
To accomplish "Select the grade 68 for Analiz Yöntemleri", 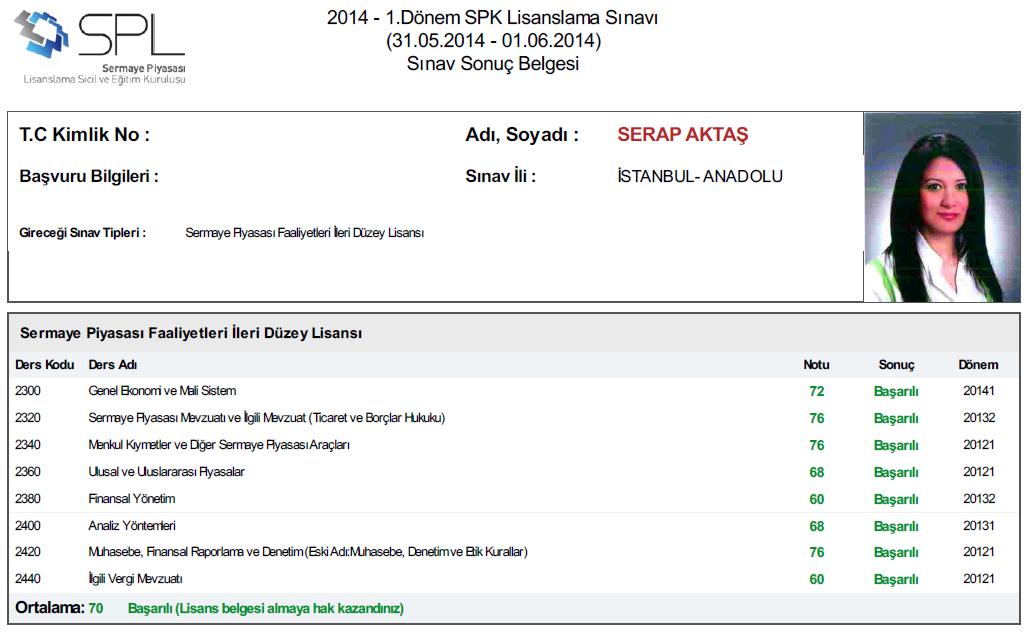I will [816, 527].
